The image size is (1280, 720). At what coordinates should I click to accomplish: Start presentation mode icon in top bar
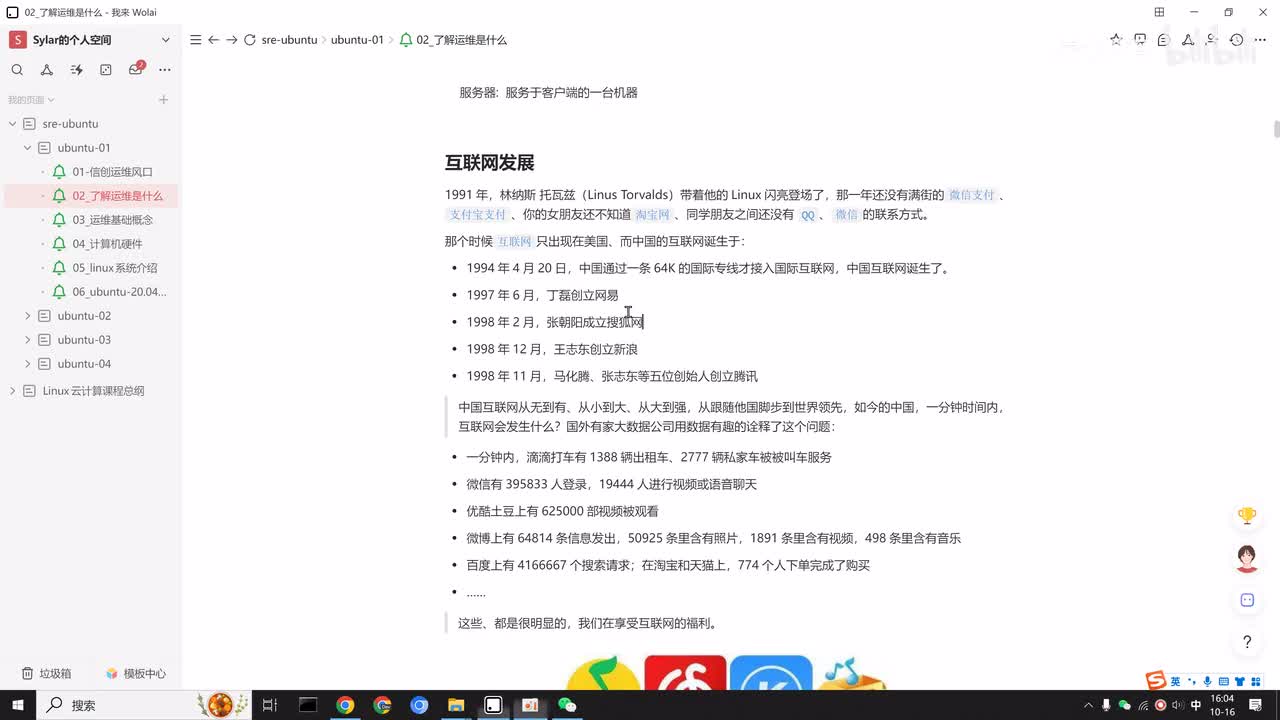(x=1140, y=40)
